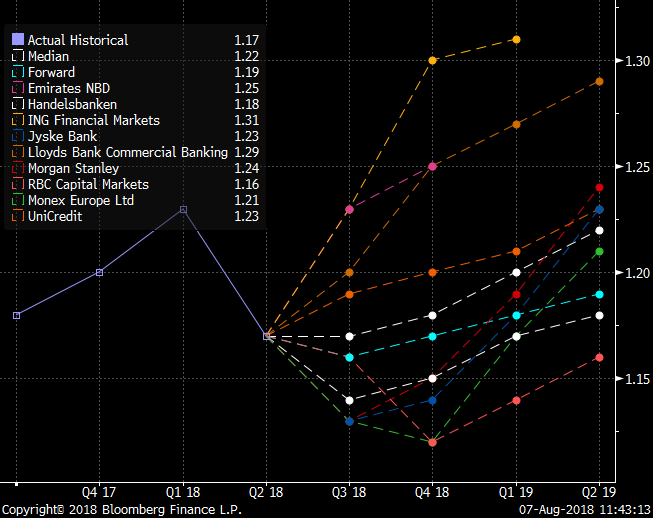Select the "Handelsbanken" legend label
The height and width of the screenshot is (518, 653).
point(72,105)
